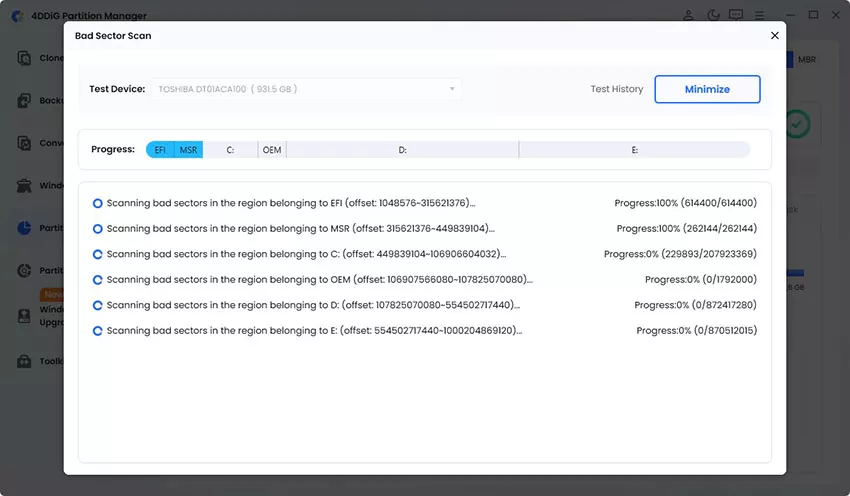Click the D: region scan description text

click(x=313, y=305)
